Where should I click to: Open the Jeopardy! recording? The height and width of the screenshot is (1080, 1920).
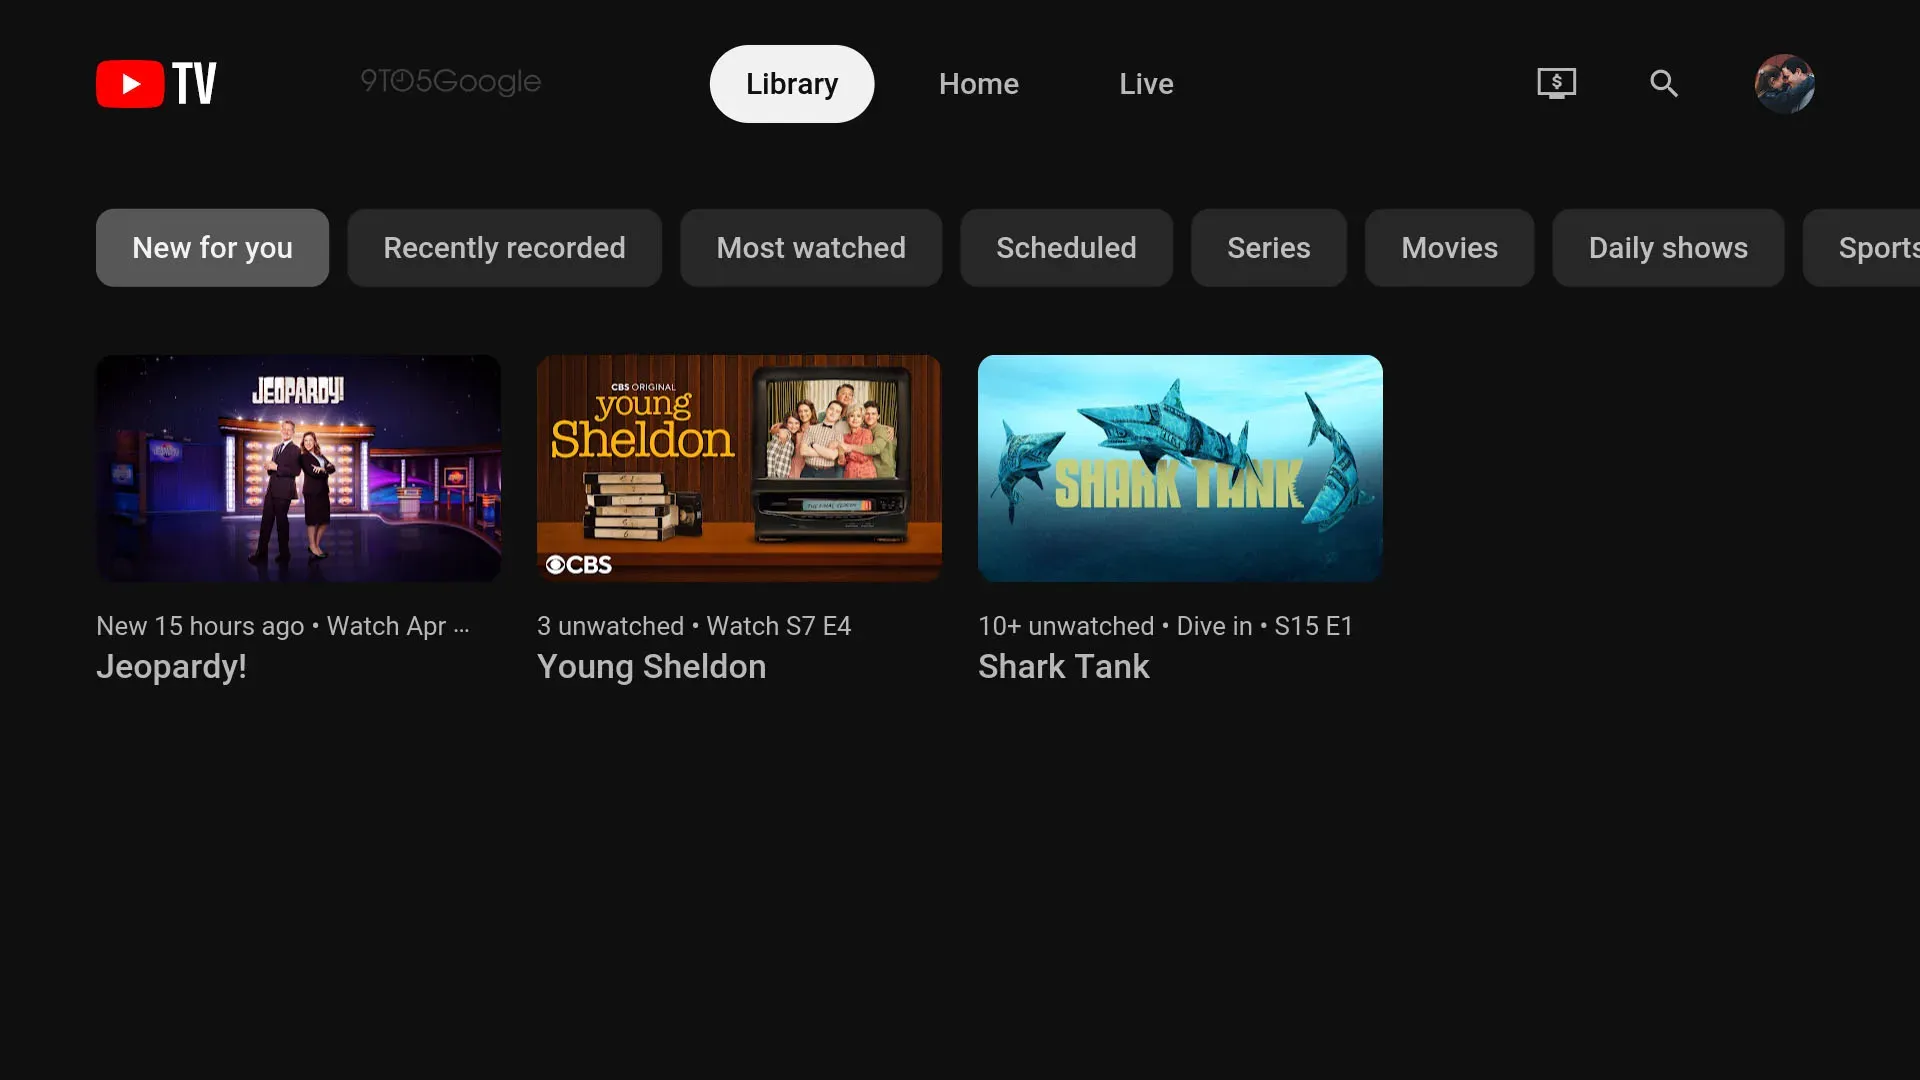298,468
